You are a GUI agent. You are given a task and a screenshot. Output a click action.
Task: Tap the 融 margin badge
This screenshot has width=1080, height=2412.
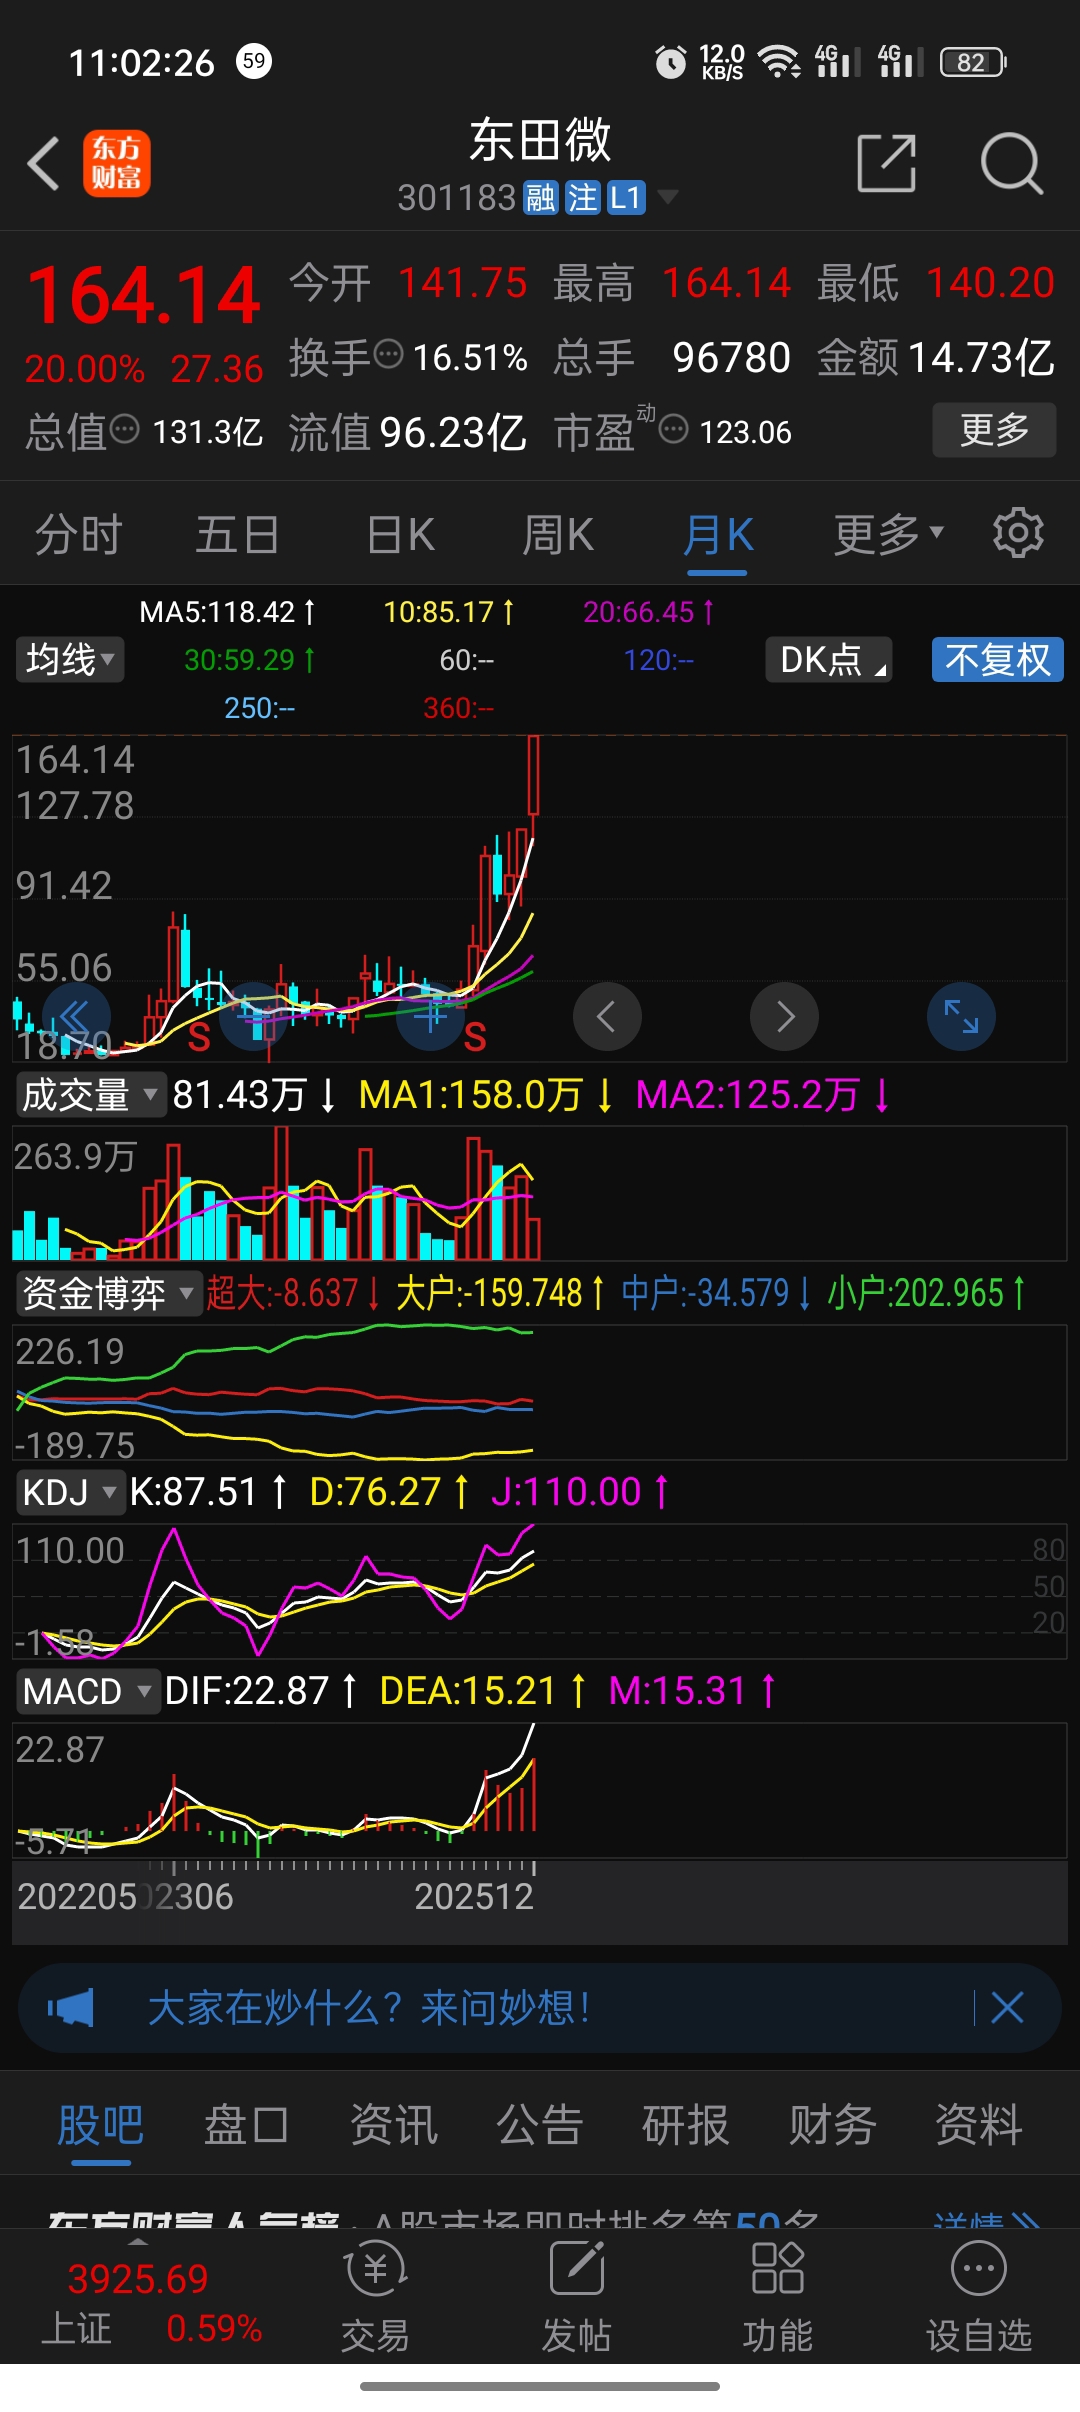pos(540,198)
